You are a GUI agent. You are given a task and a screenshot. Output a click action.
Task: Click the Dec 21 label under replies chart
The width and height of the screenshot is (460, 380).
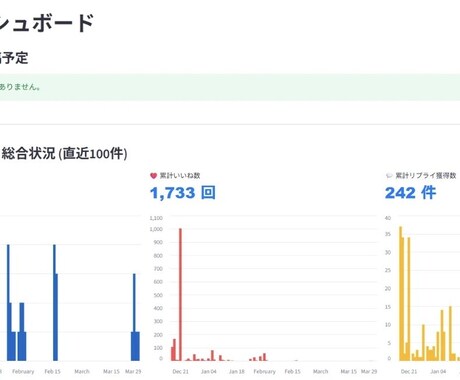(x=409, y=371)
